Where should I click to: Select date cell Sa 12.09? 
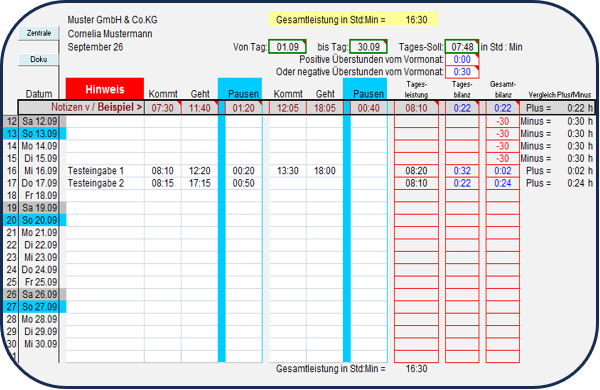point(39,121)
